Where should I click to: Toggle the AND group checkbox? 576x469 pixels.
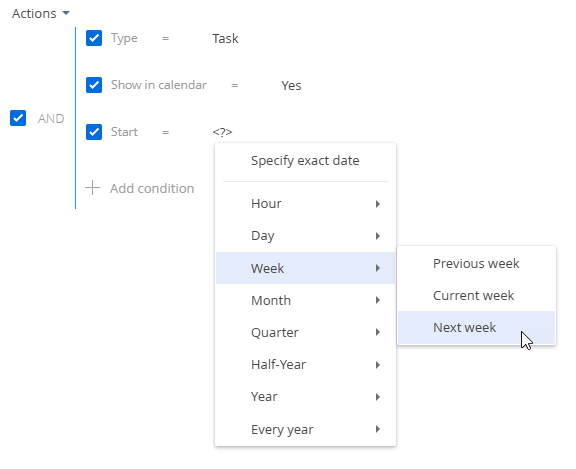(18, 118)
